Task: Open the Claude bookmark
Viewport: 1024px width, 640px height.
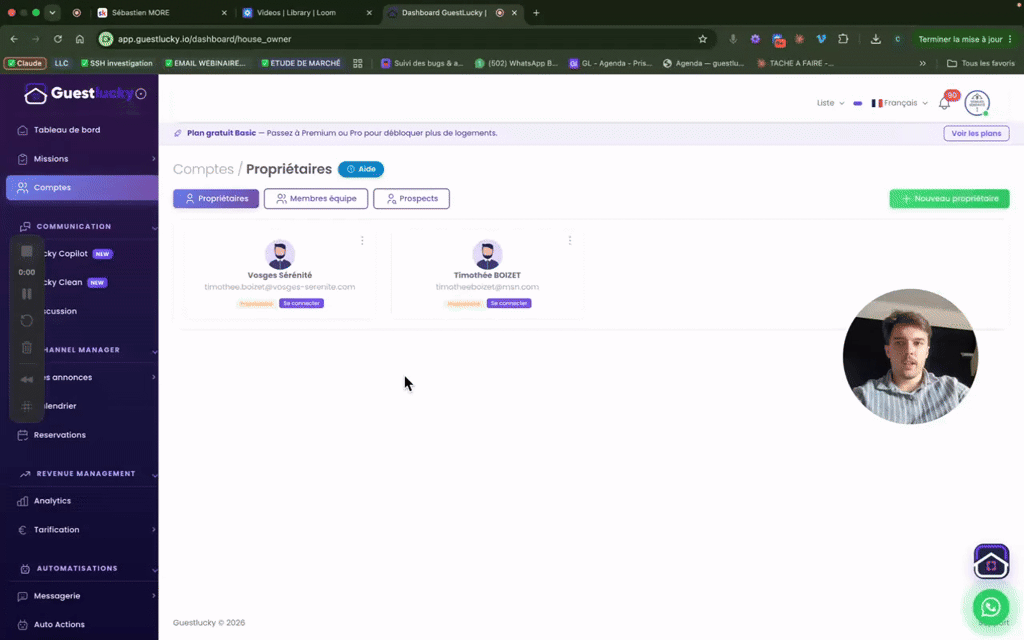Action: pyautogui.click(x=25, y=63)
